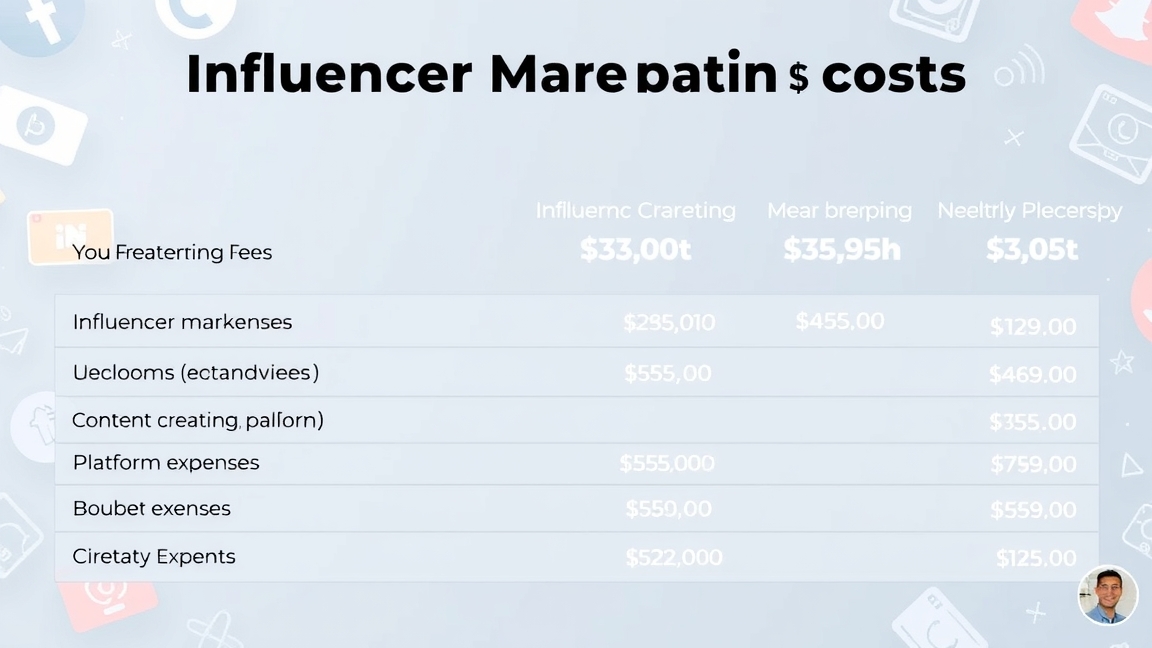Viewport: 1152px width, 648px height.
Task: Click the 'Influencer markenses' row label
Action: tap(182, 322)
